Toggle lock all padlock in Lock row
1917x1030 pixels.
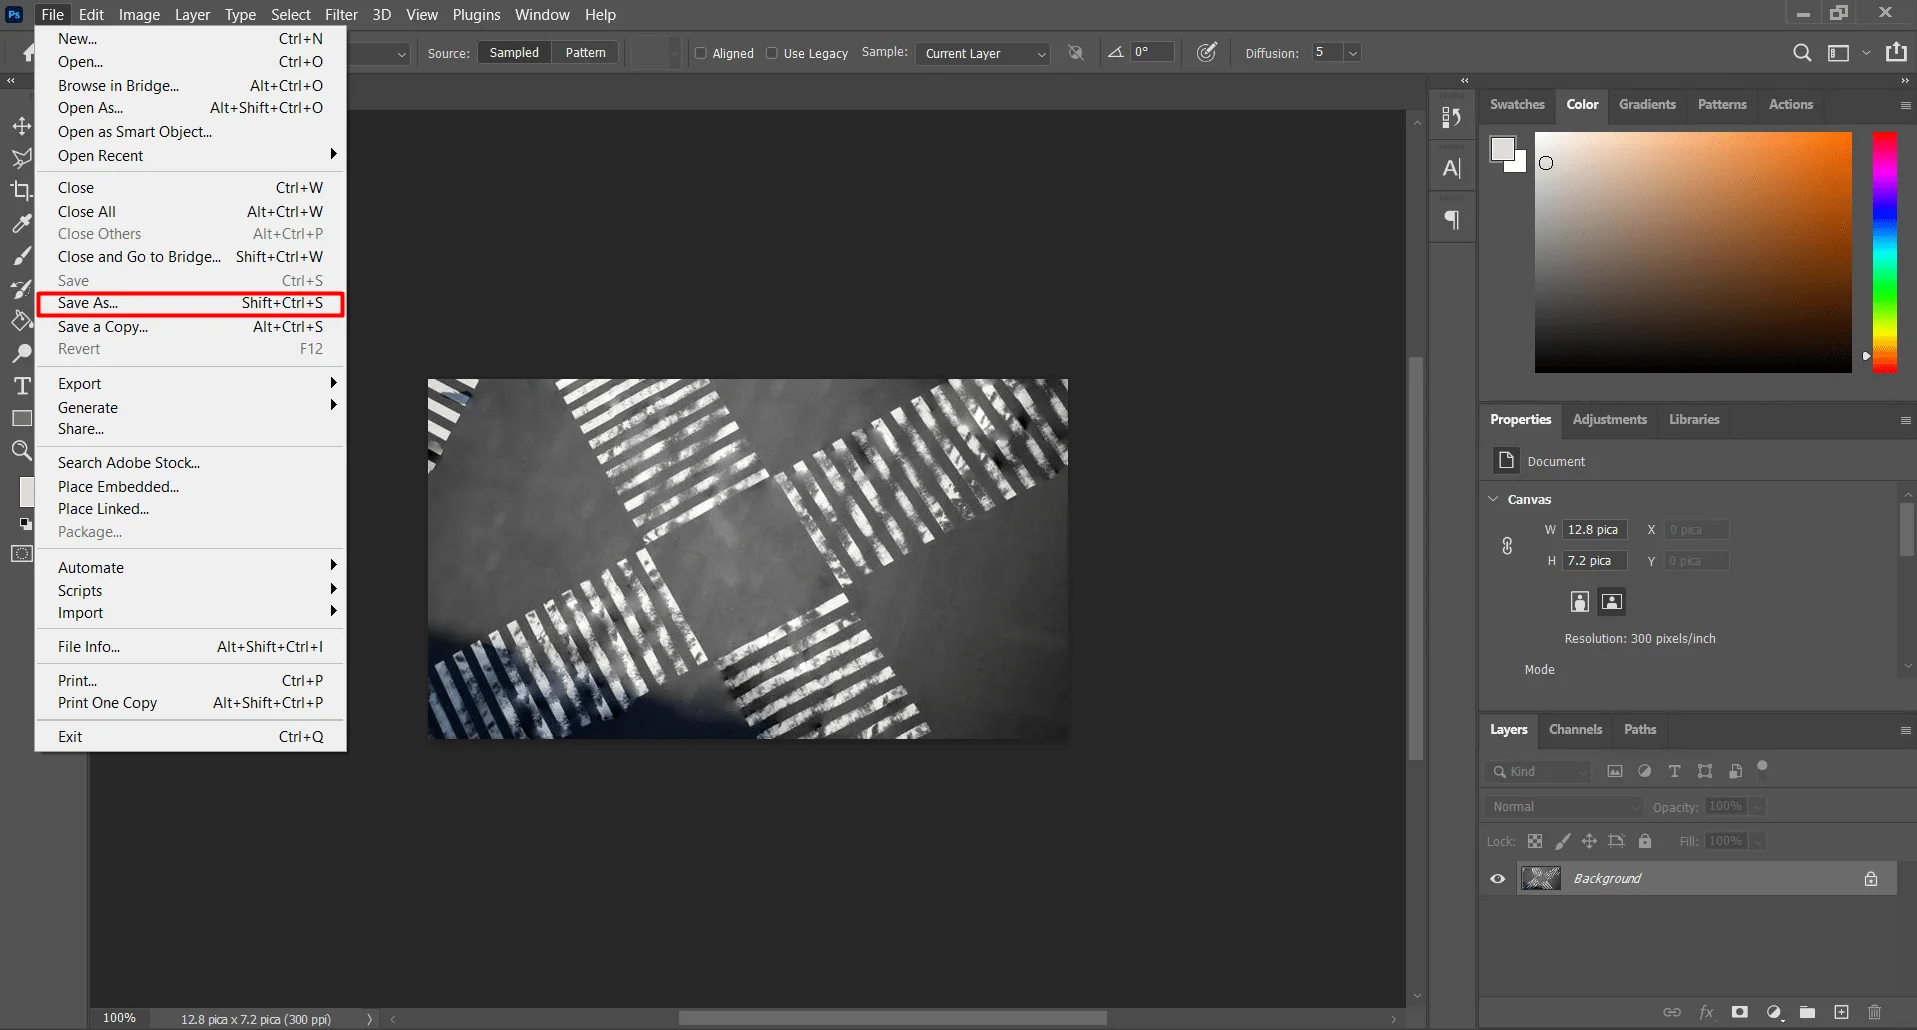click(1645, 841)
